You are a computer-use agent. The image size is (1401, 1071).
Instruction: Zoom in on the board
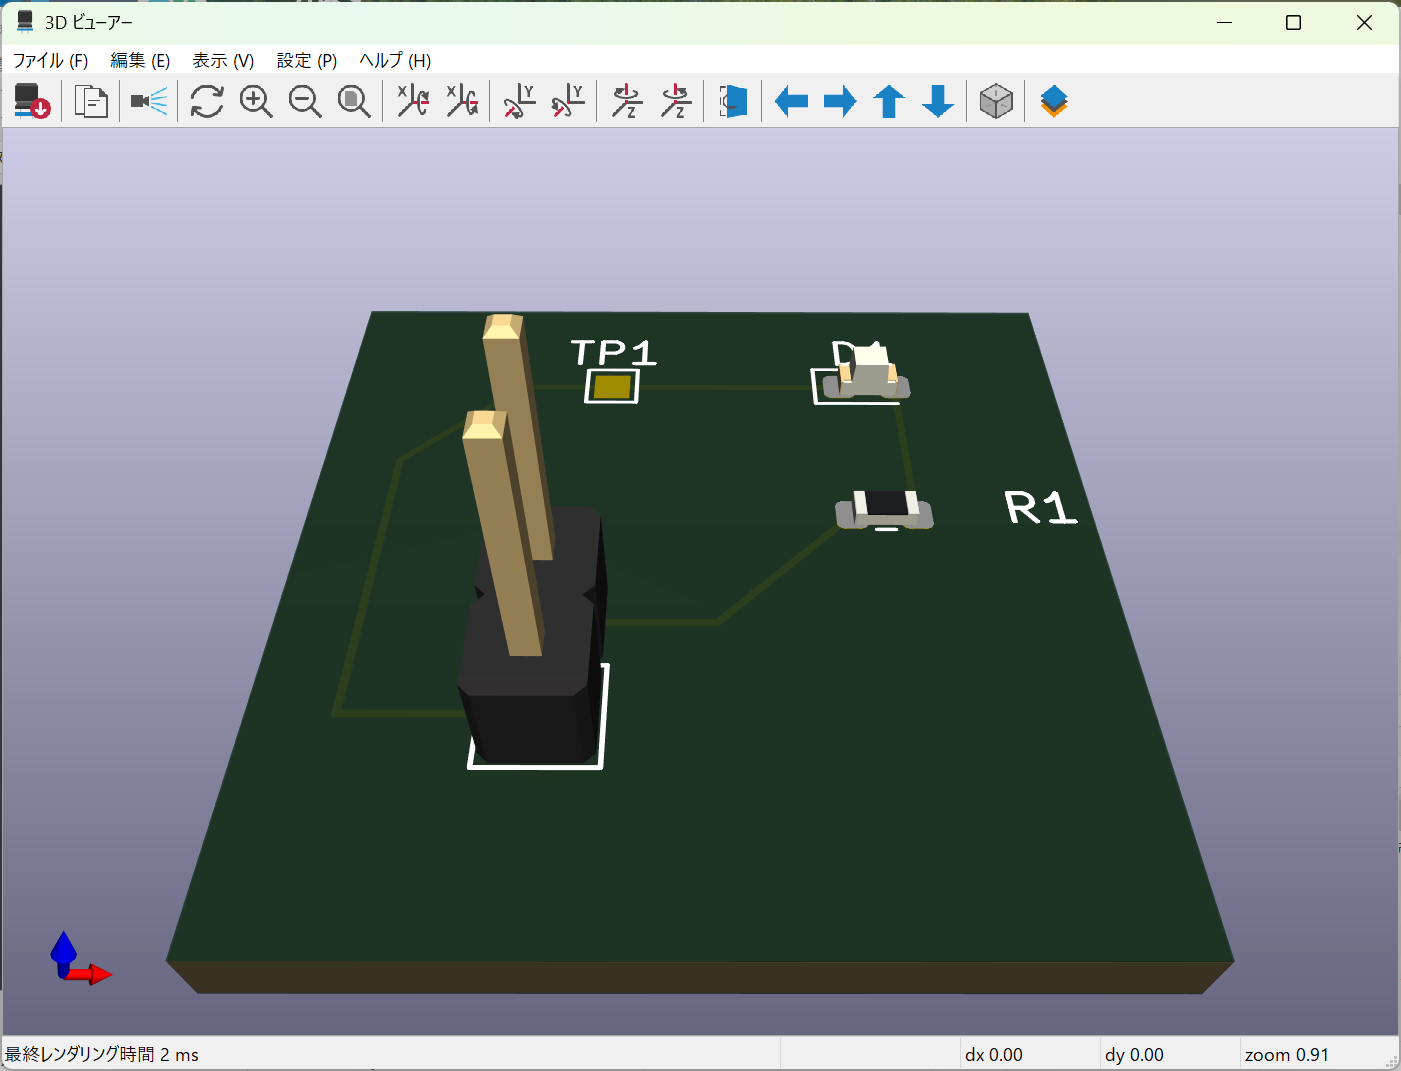[256, 100]
